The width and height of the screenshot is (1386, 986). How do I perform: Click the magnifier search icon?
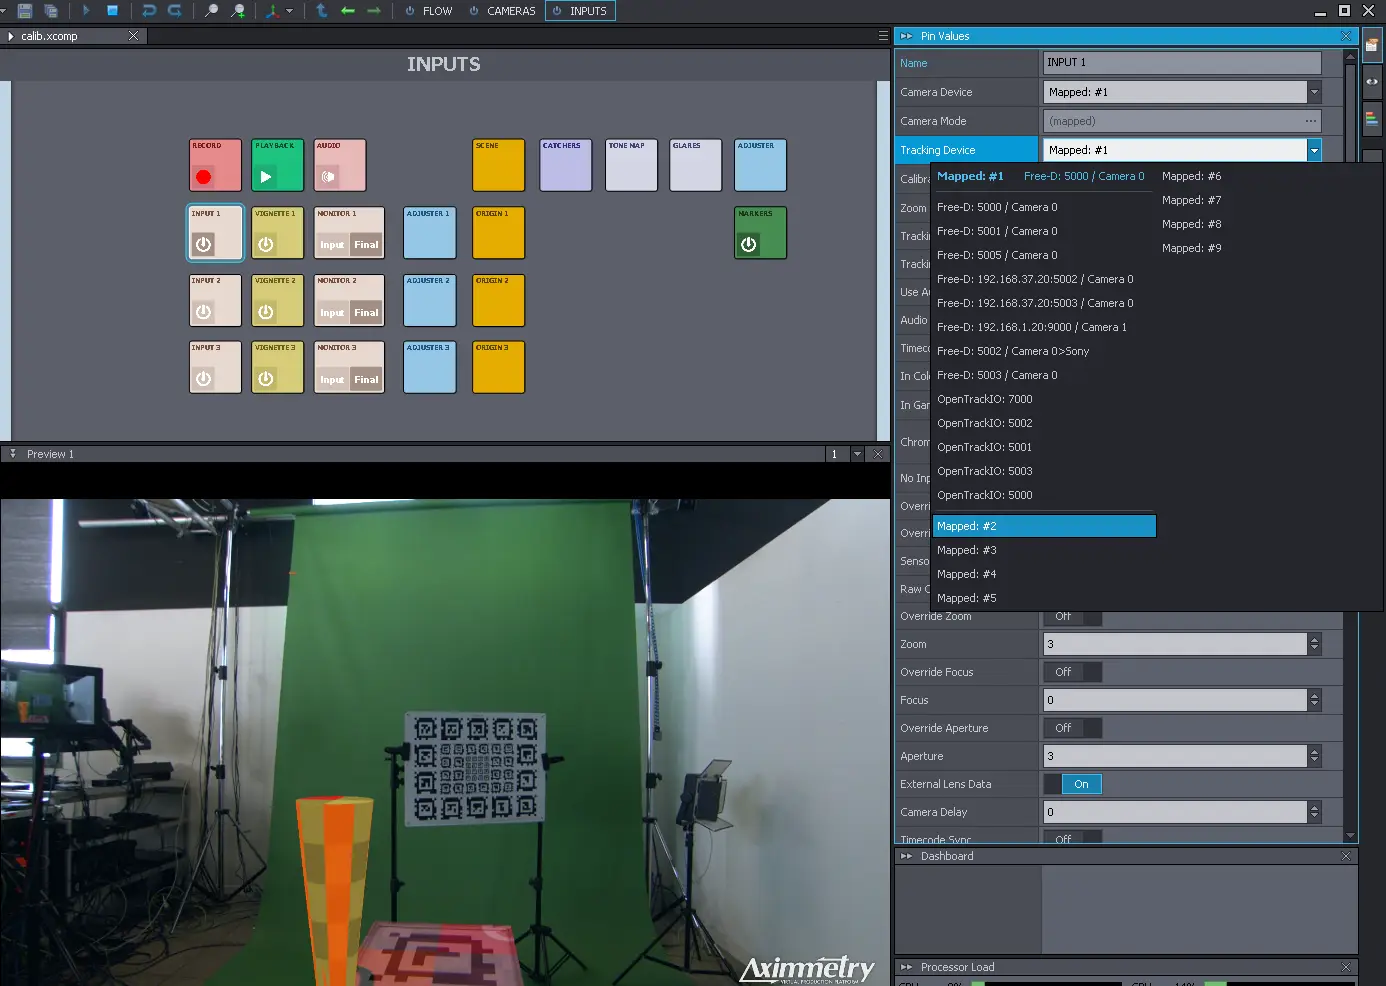tap(211, 11)
